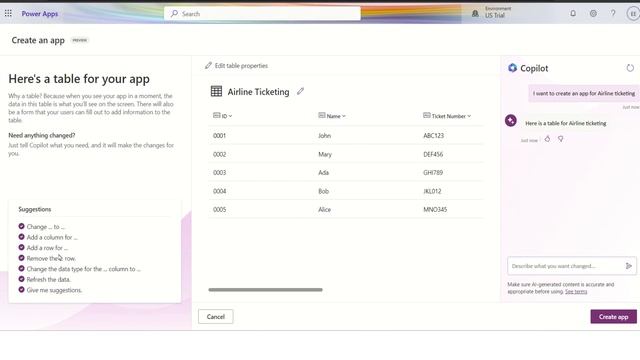Image resolution: width=640 pixels, height=360 pixels.
Task: Click the user message 'I want to create an app'
Action: 584,93
